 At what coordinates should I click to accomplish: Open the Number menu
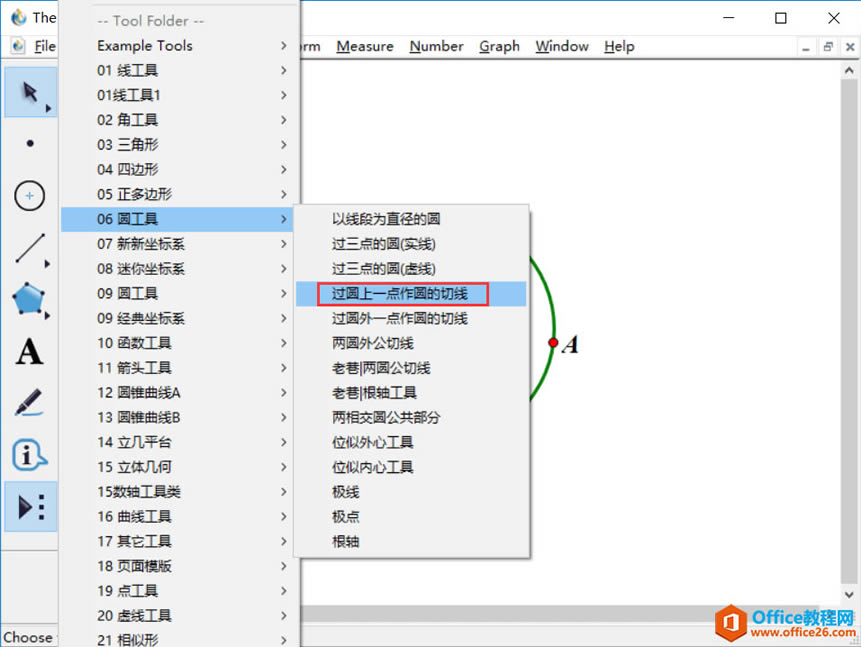(436, 46)
